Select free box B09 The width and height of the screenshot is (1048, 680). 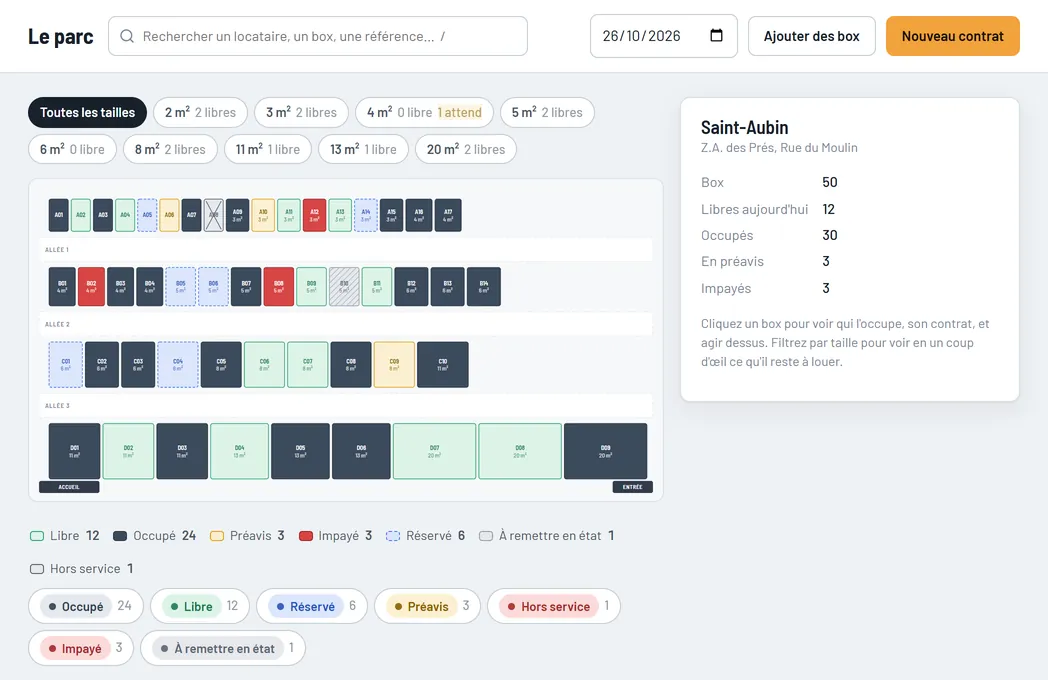(x=311, y=287)
